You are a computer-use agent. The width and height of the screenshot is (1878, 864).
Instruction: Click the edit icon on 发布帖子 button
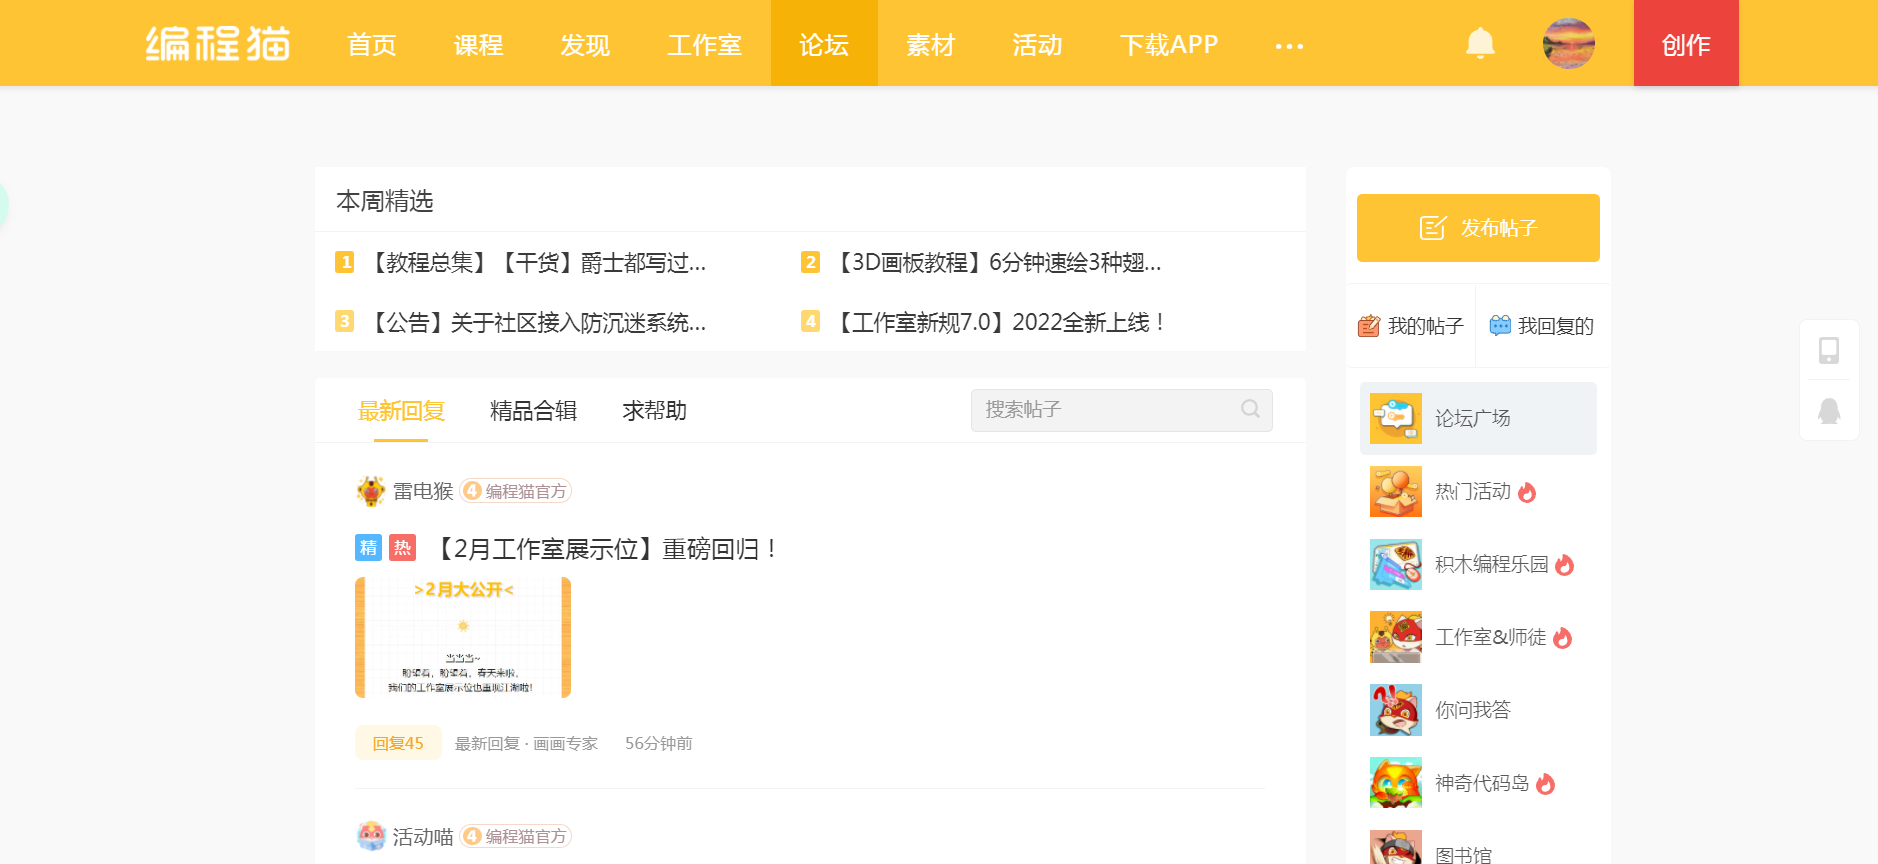click(x=1433, y=228)
